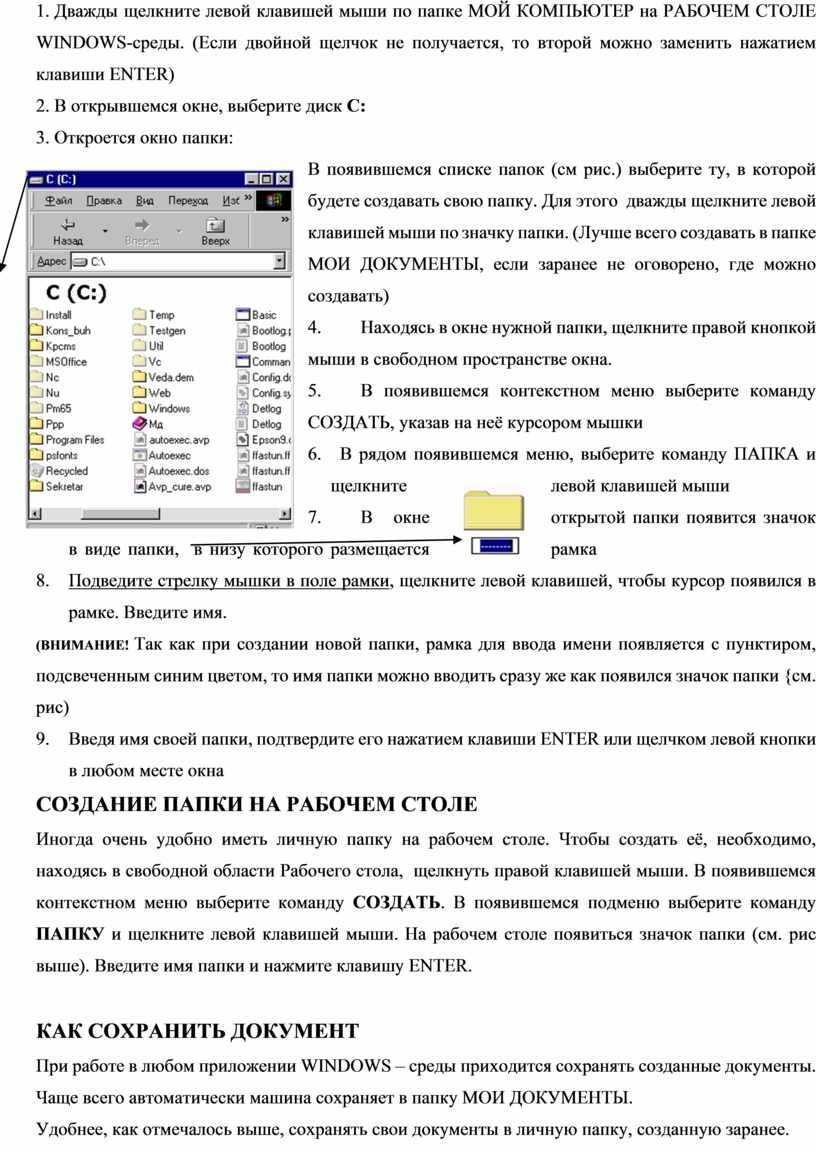The width and height of the screenshot is (816, 1152).
Task: Select the Avp_cure.avp file icon
Action: tap(140, 486)
